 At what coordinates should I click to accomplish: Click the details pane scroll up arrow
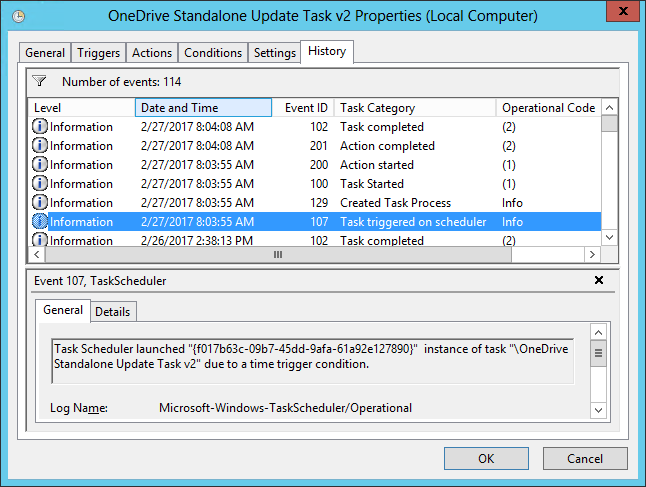[x=598, y=332]
